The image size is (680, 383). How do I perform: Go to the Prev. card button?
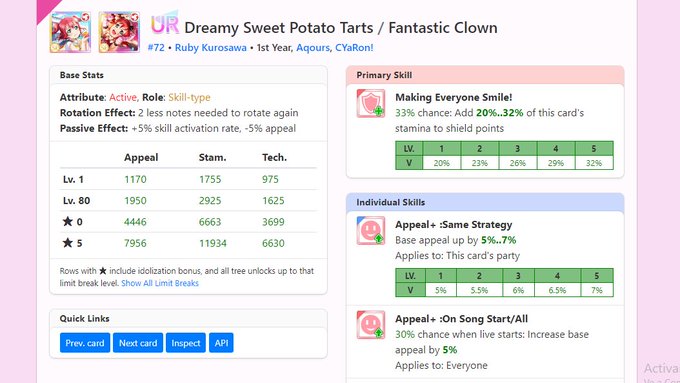(x=85, y=343)
